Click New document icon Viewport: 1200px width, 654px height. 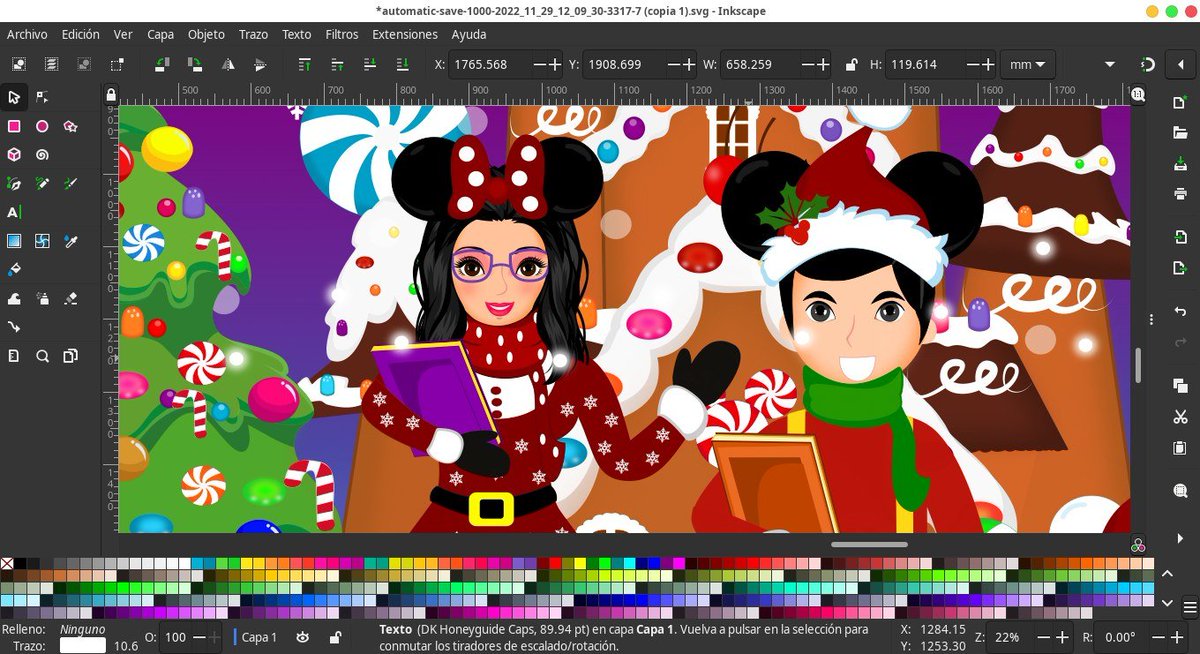point(1181,104)
